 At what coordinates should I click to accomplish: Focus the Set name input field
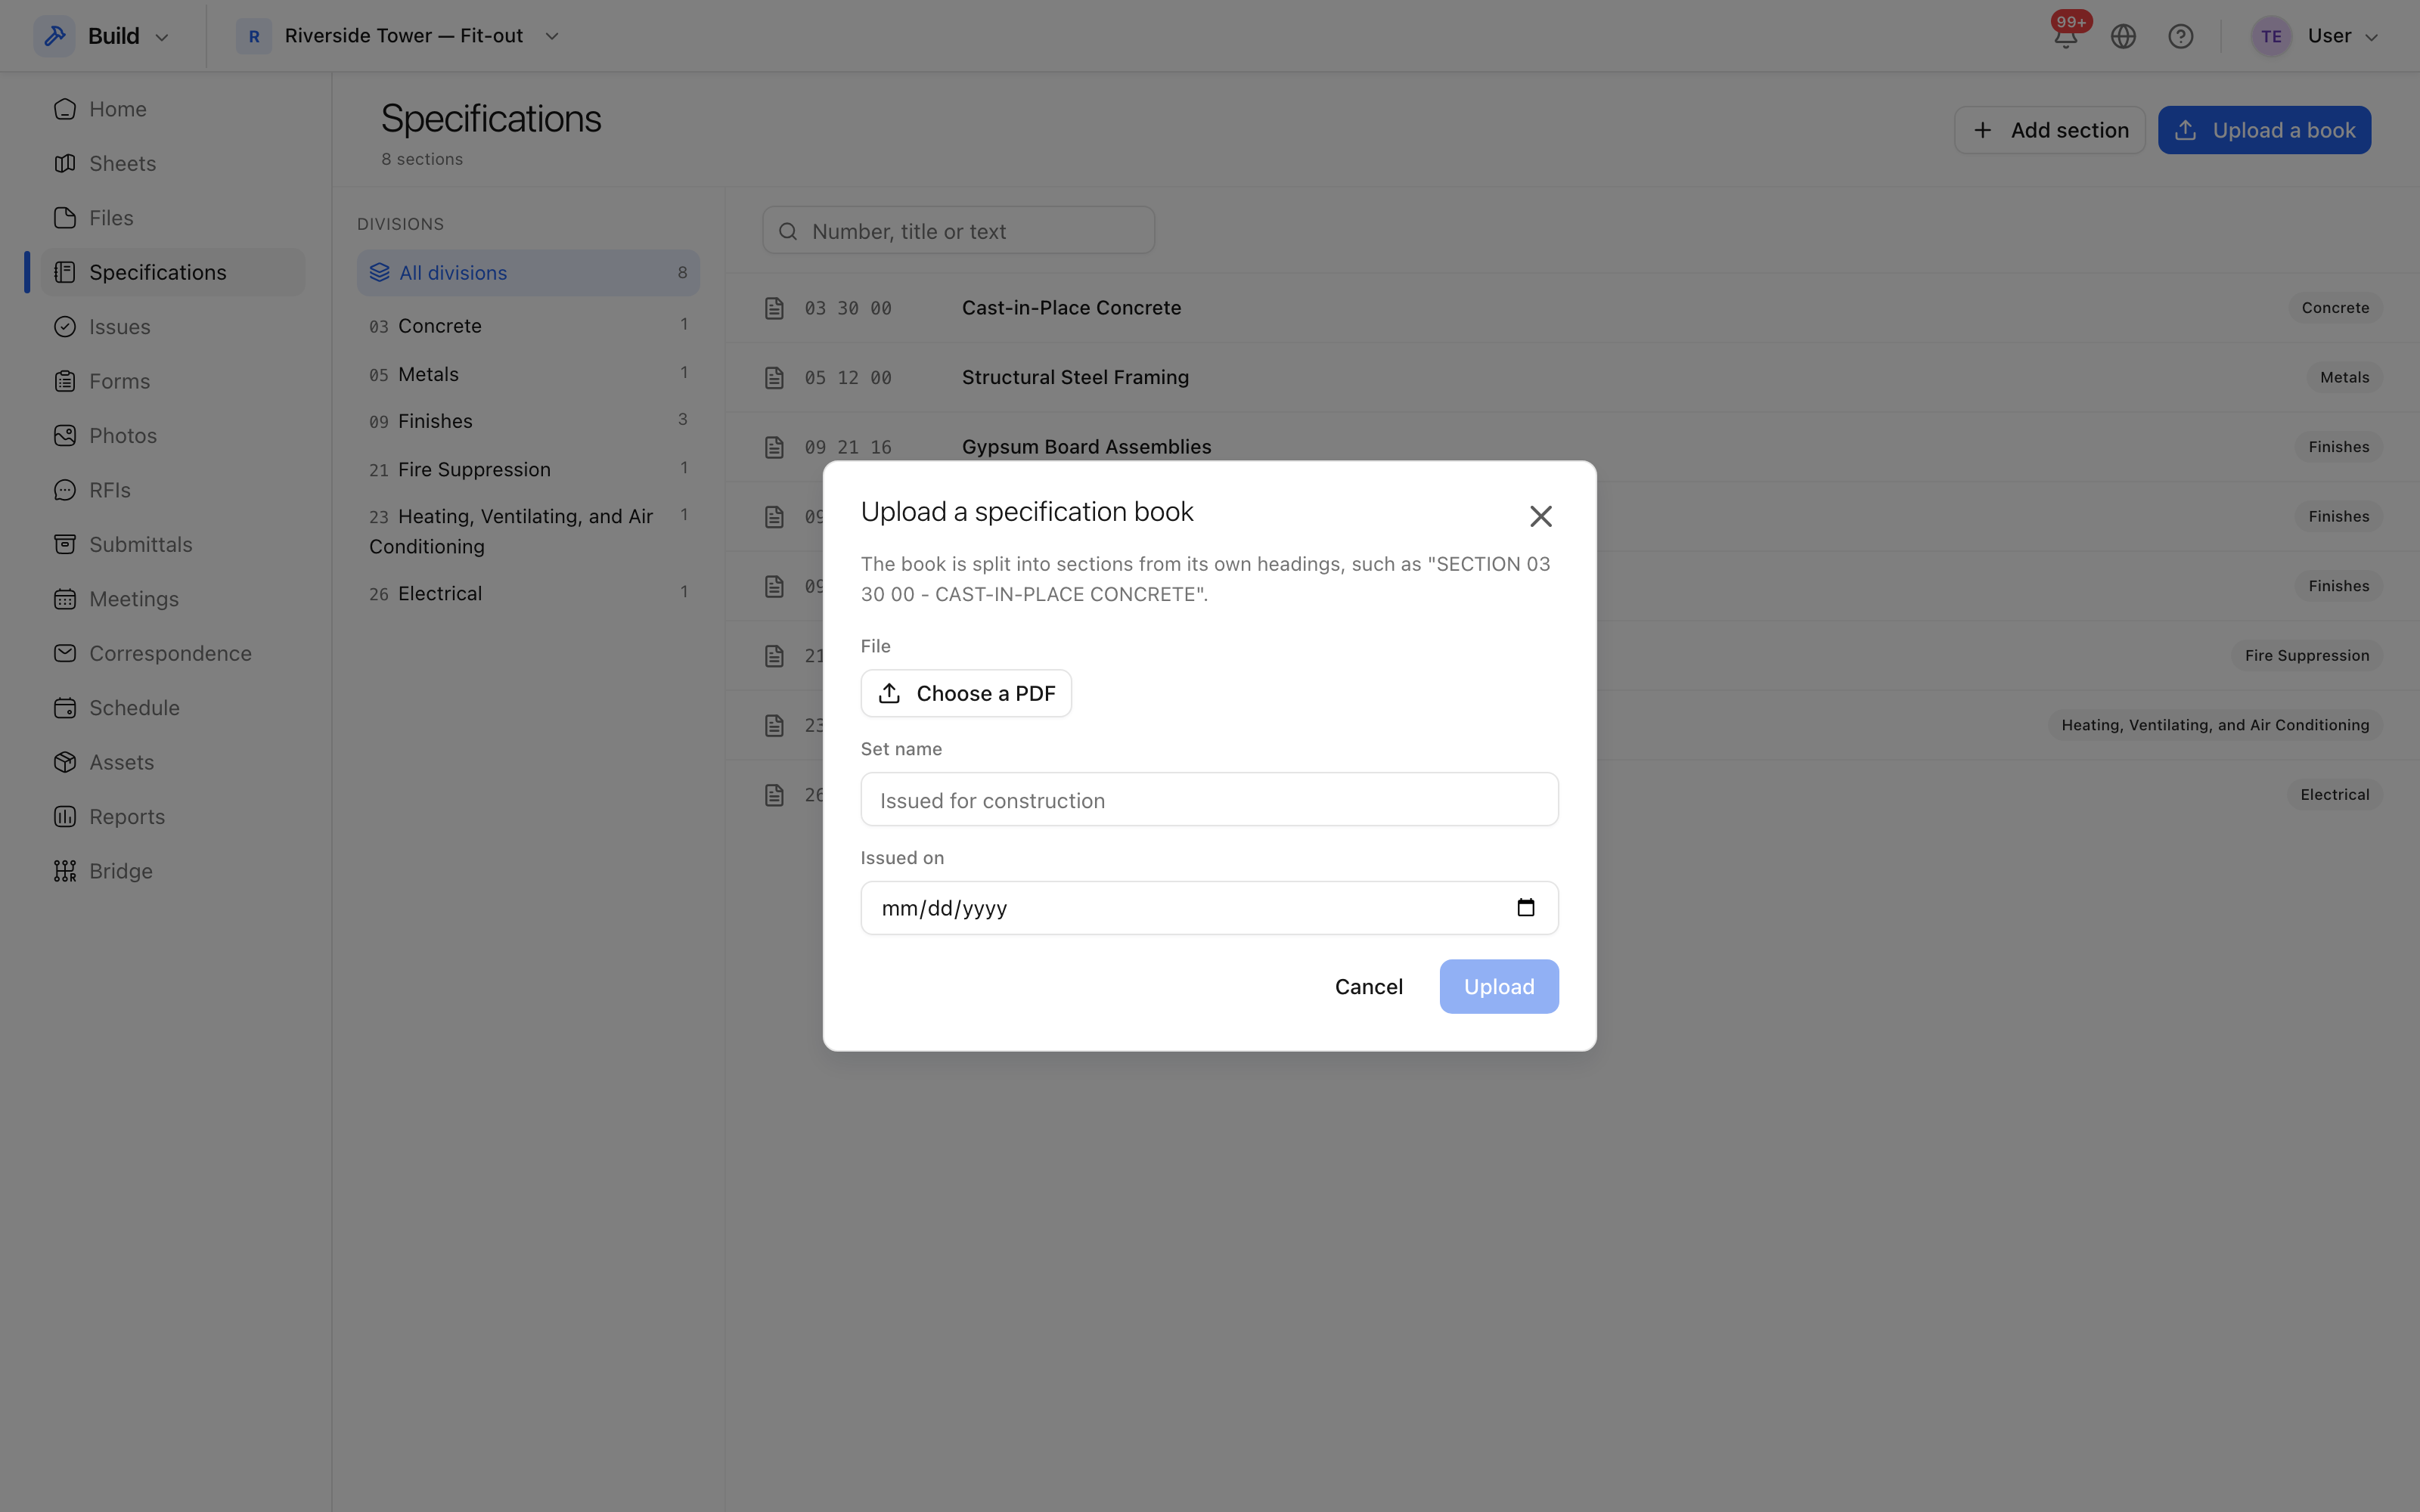[x=1209, y=800]
